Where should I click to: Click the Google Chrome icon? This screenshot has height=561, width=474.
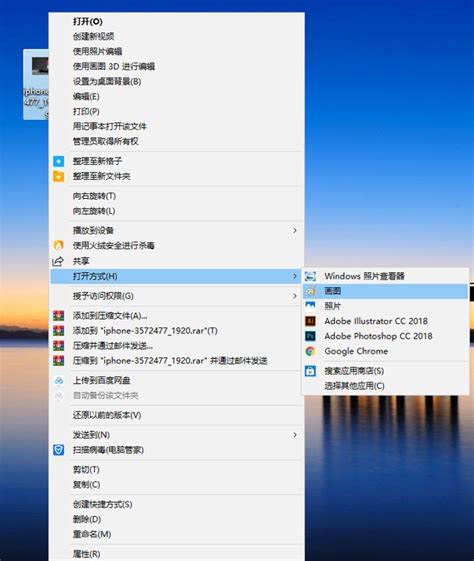pyautogui.click(x=310, y=351)
